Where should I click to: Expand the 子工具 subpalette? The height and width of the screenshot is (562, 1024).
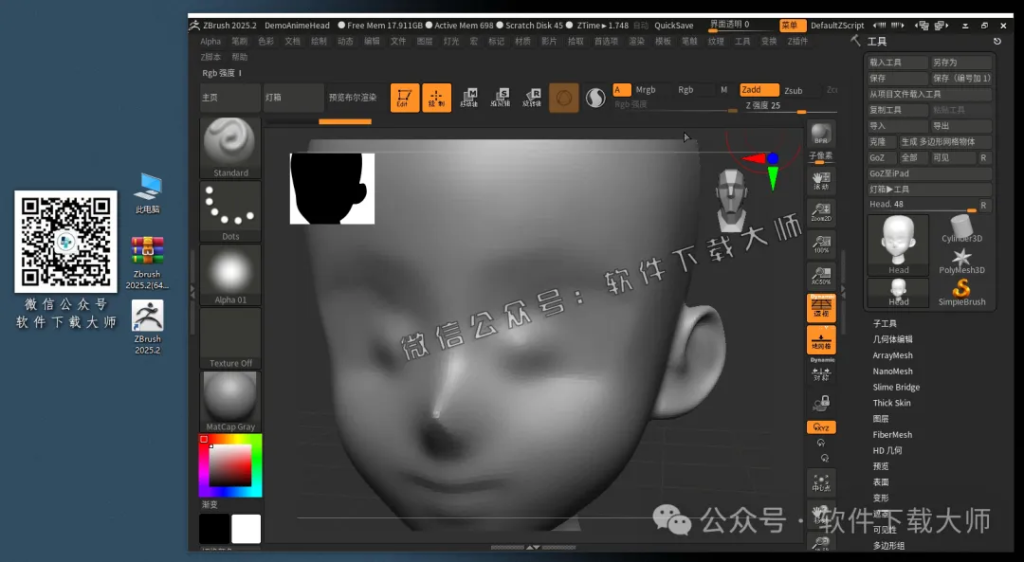[x=884, y=324]
